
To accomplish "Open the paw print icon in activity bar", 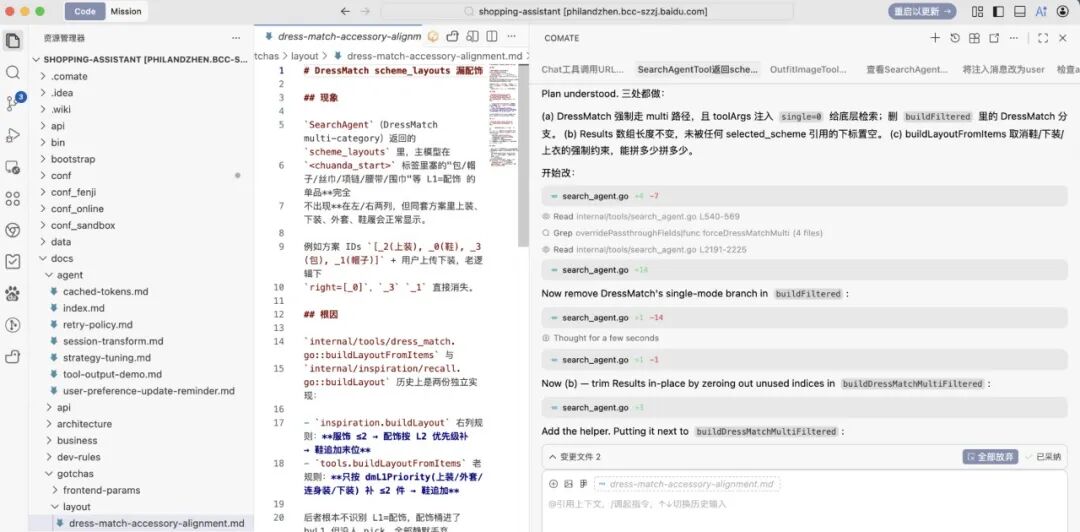I will pos(13,294).
